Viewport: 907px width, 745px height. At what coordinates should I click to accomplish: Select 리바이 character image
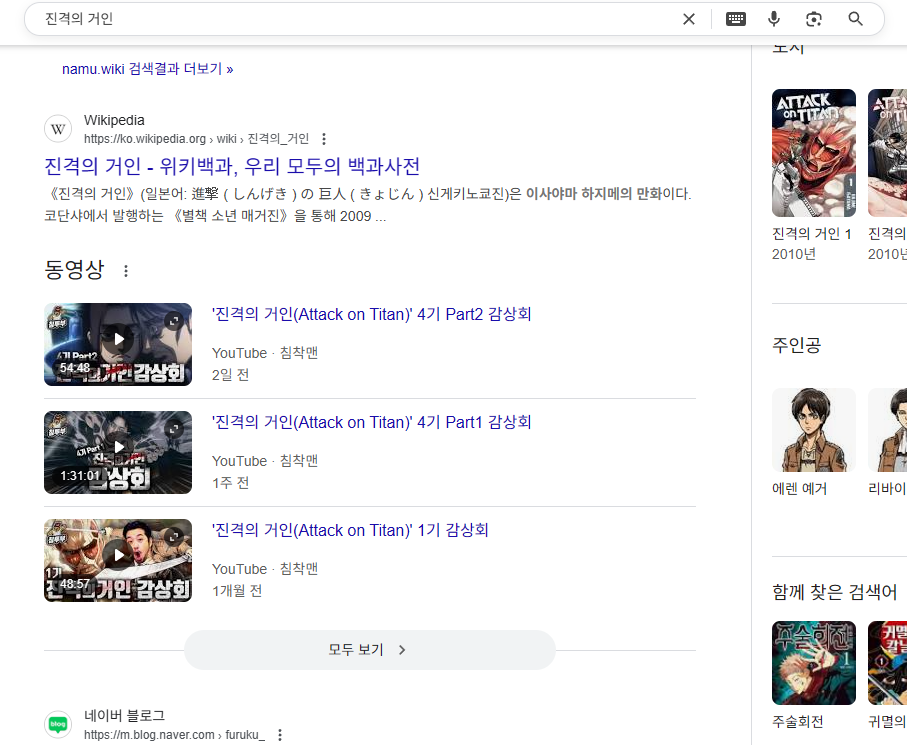887,430
